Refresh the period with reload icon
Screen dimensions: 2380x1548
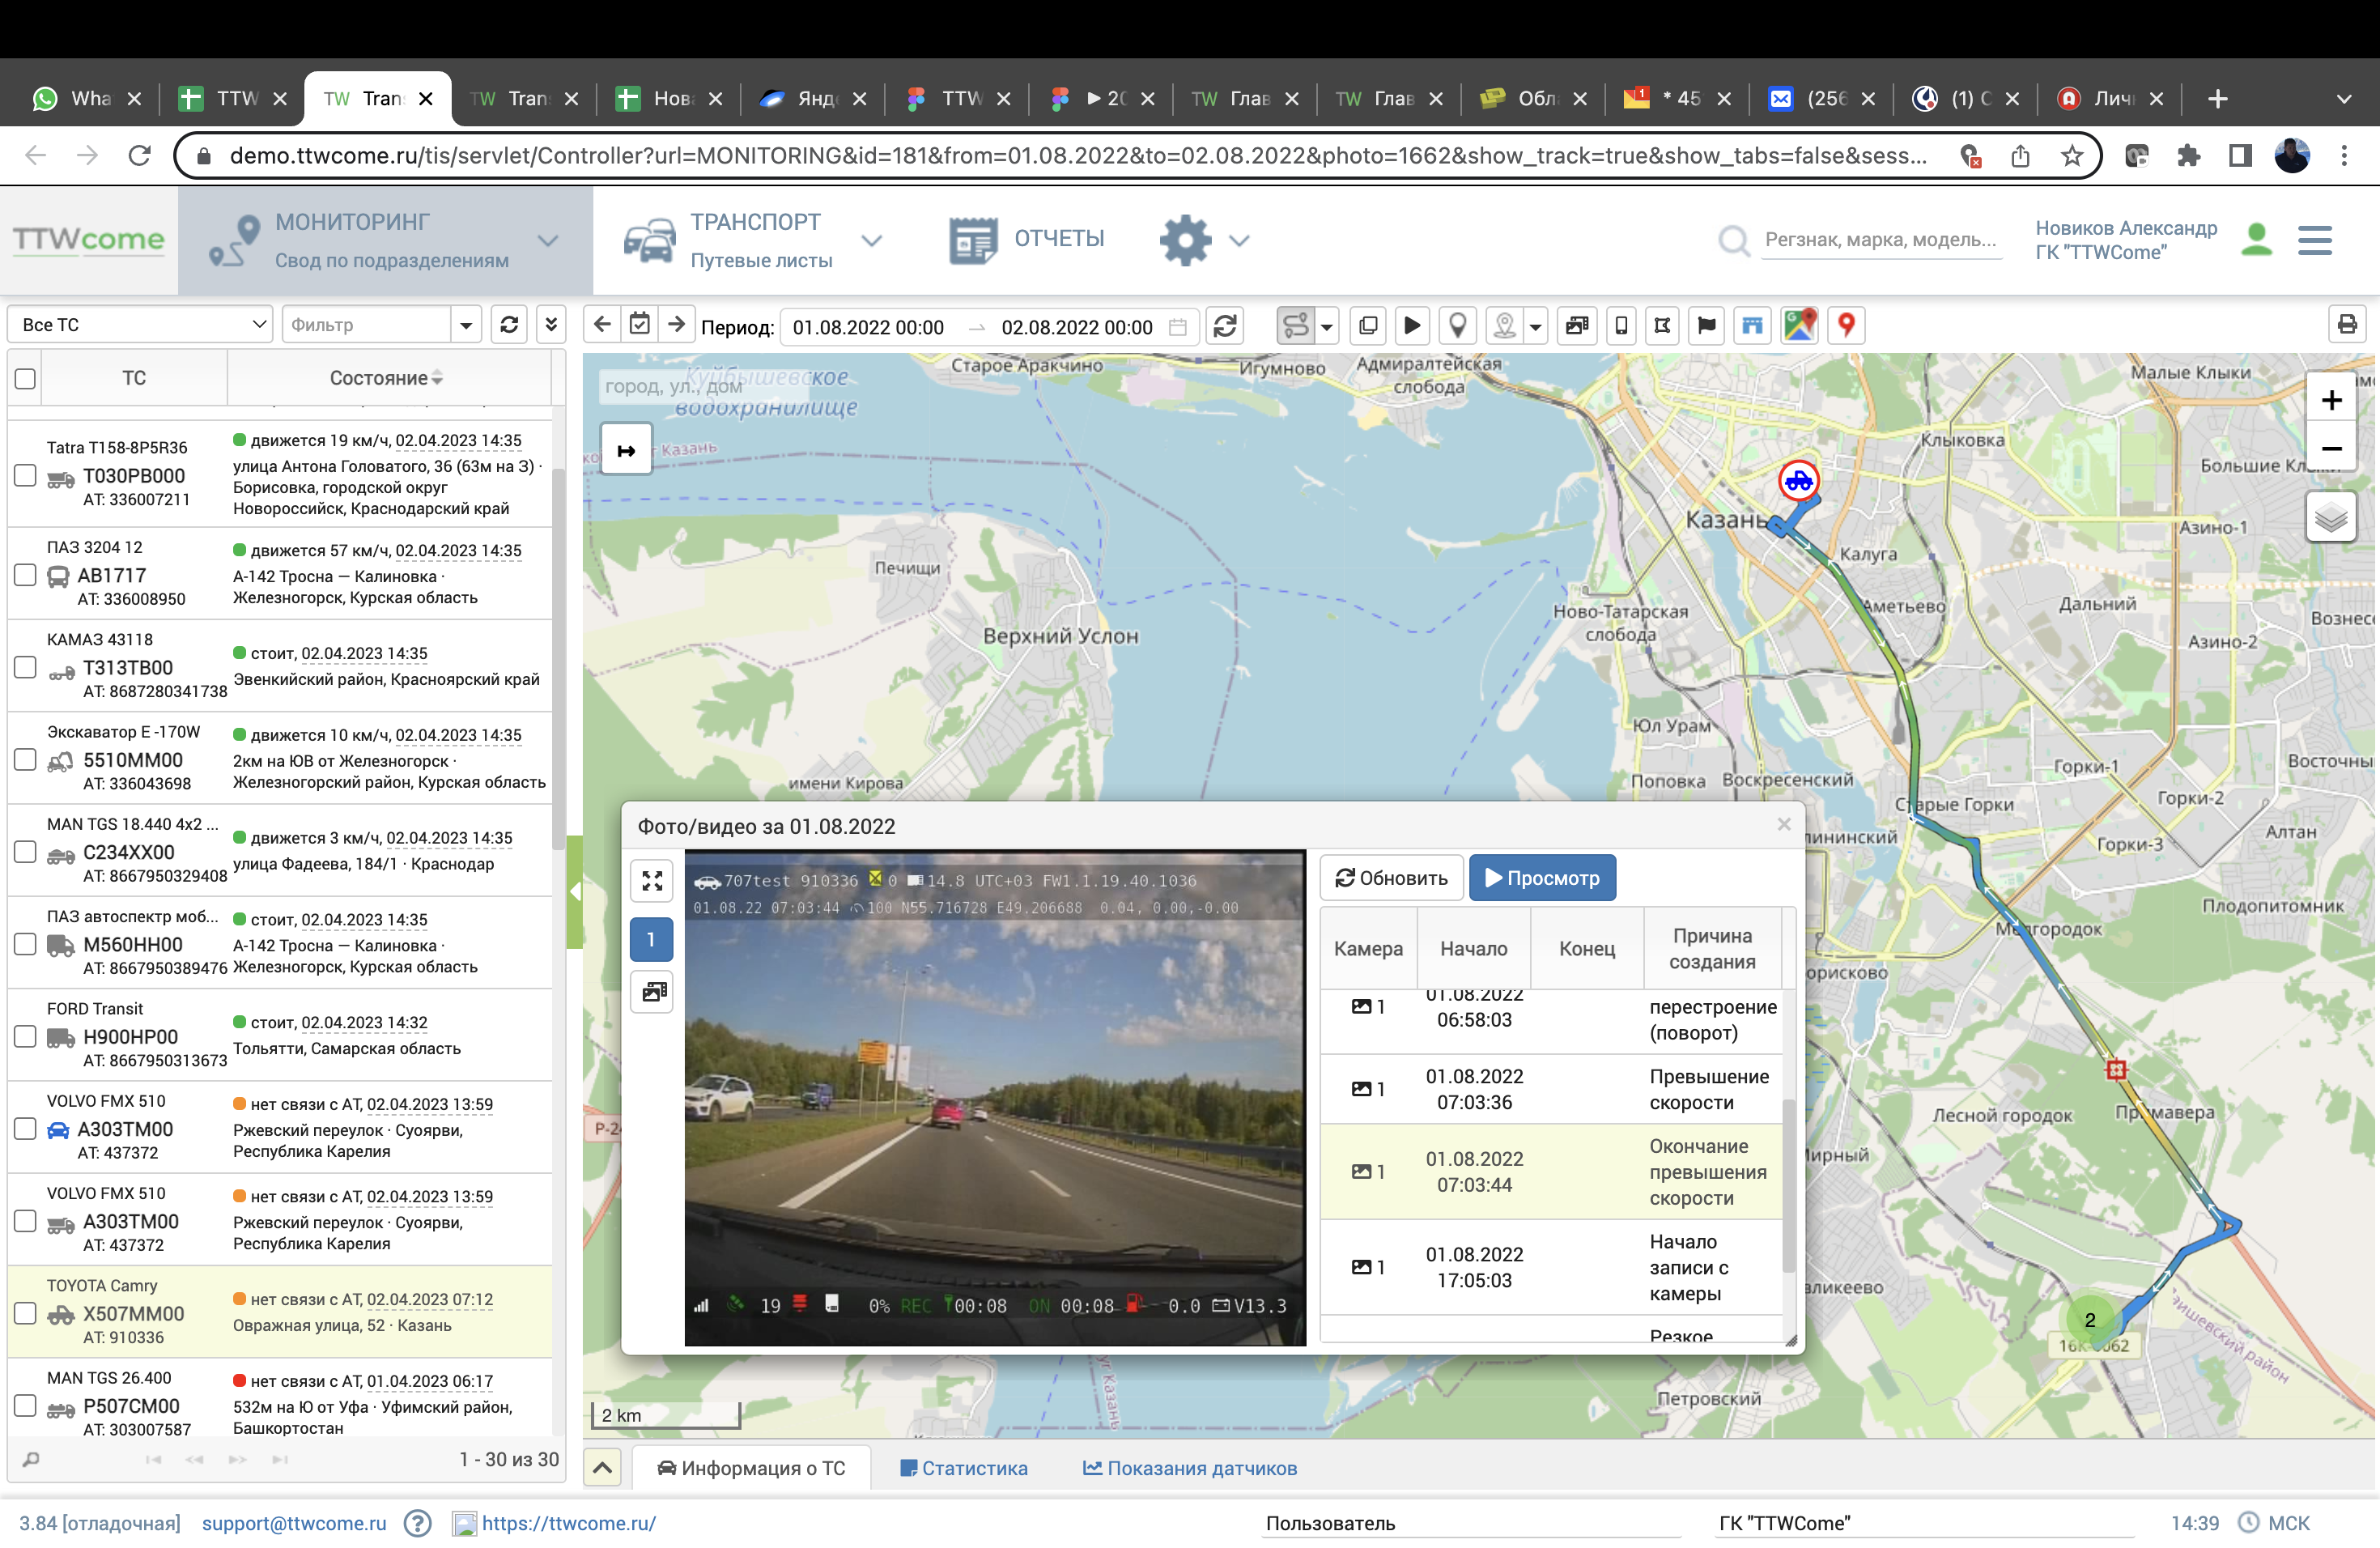[x=1226, y=326]
